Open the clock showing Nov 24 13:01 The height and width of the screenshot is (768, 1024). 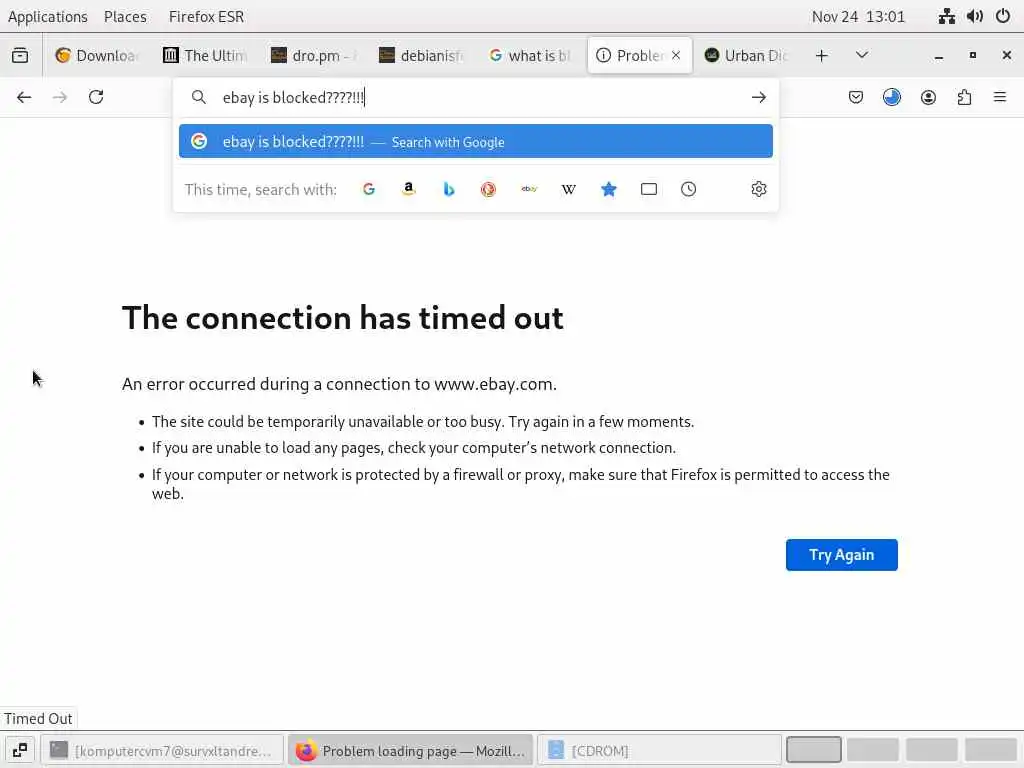pyautogui.click(x=858, y=16)
